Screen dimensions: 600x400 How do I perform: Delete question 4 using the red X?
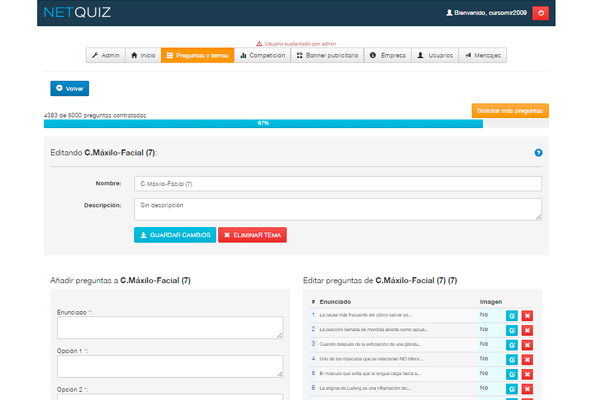[x=527, y=358]
